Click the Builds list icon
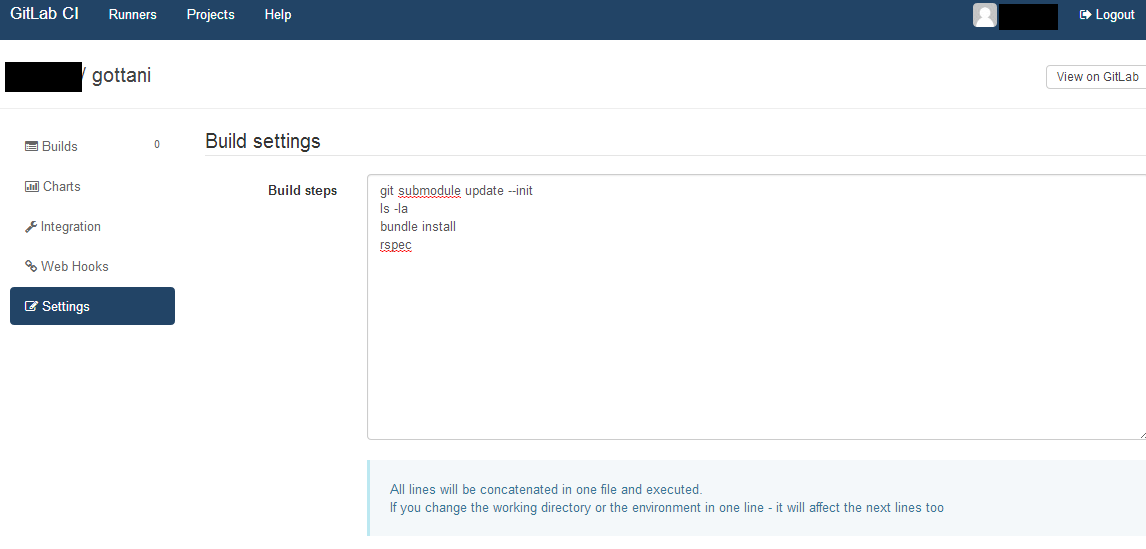1146x549 pixels. point(31,146)
